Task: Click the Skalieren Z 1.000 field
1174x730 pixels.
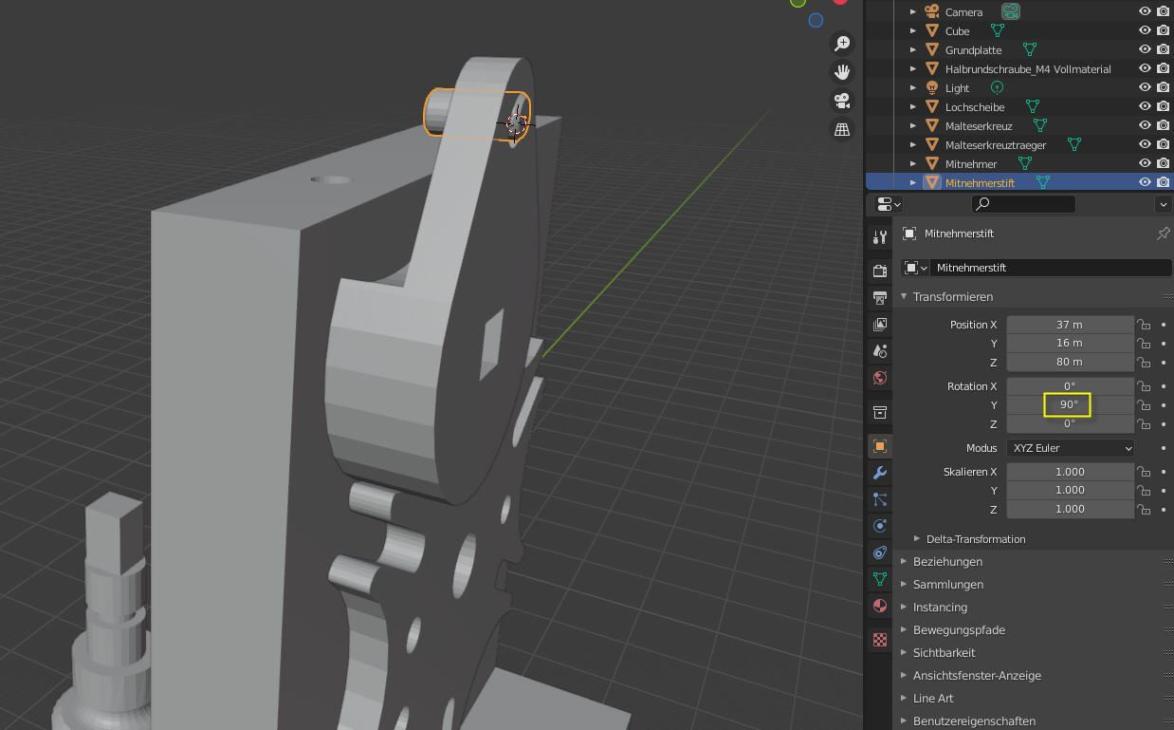Action: point(1070,509)
